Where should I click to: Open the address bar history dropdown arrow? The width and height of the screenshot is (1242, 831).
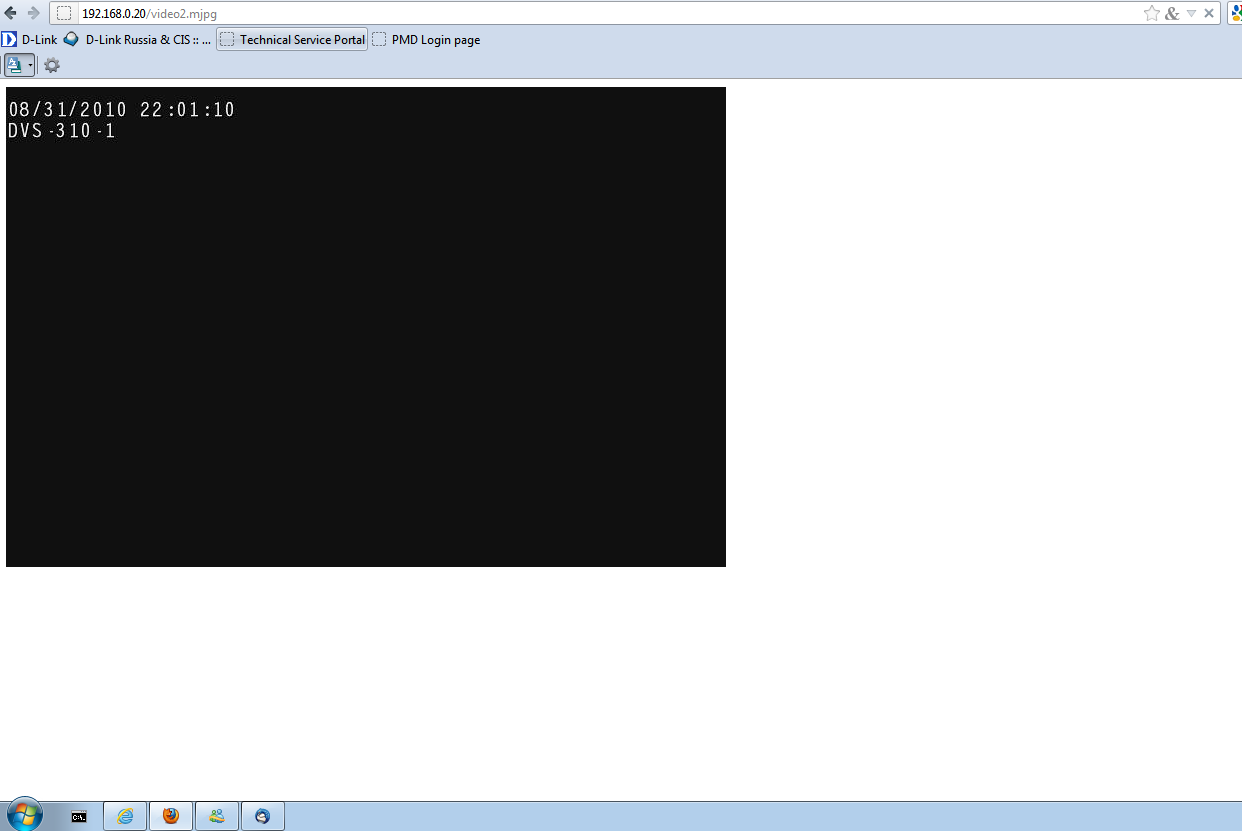(x=1191, y=13)
